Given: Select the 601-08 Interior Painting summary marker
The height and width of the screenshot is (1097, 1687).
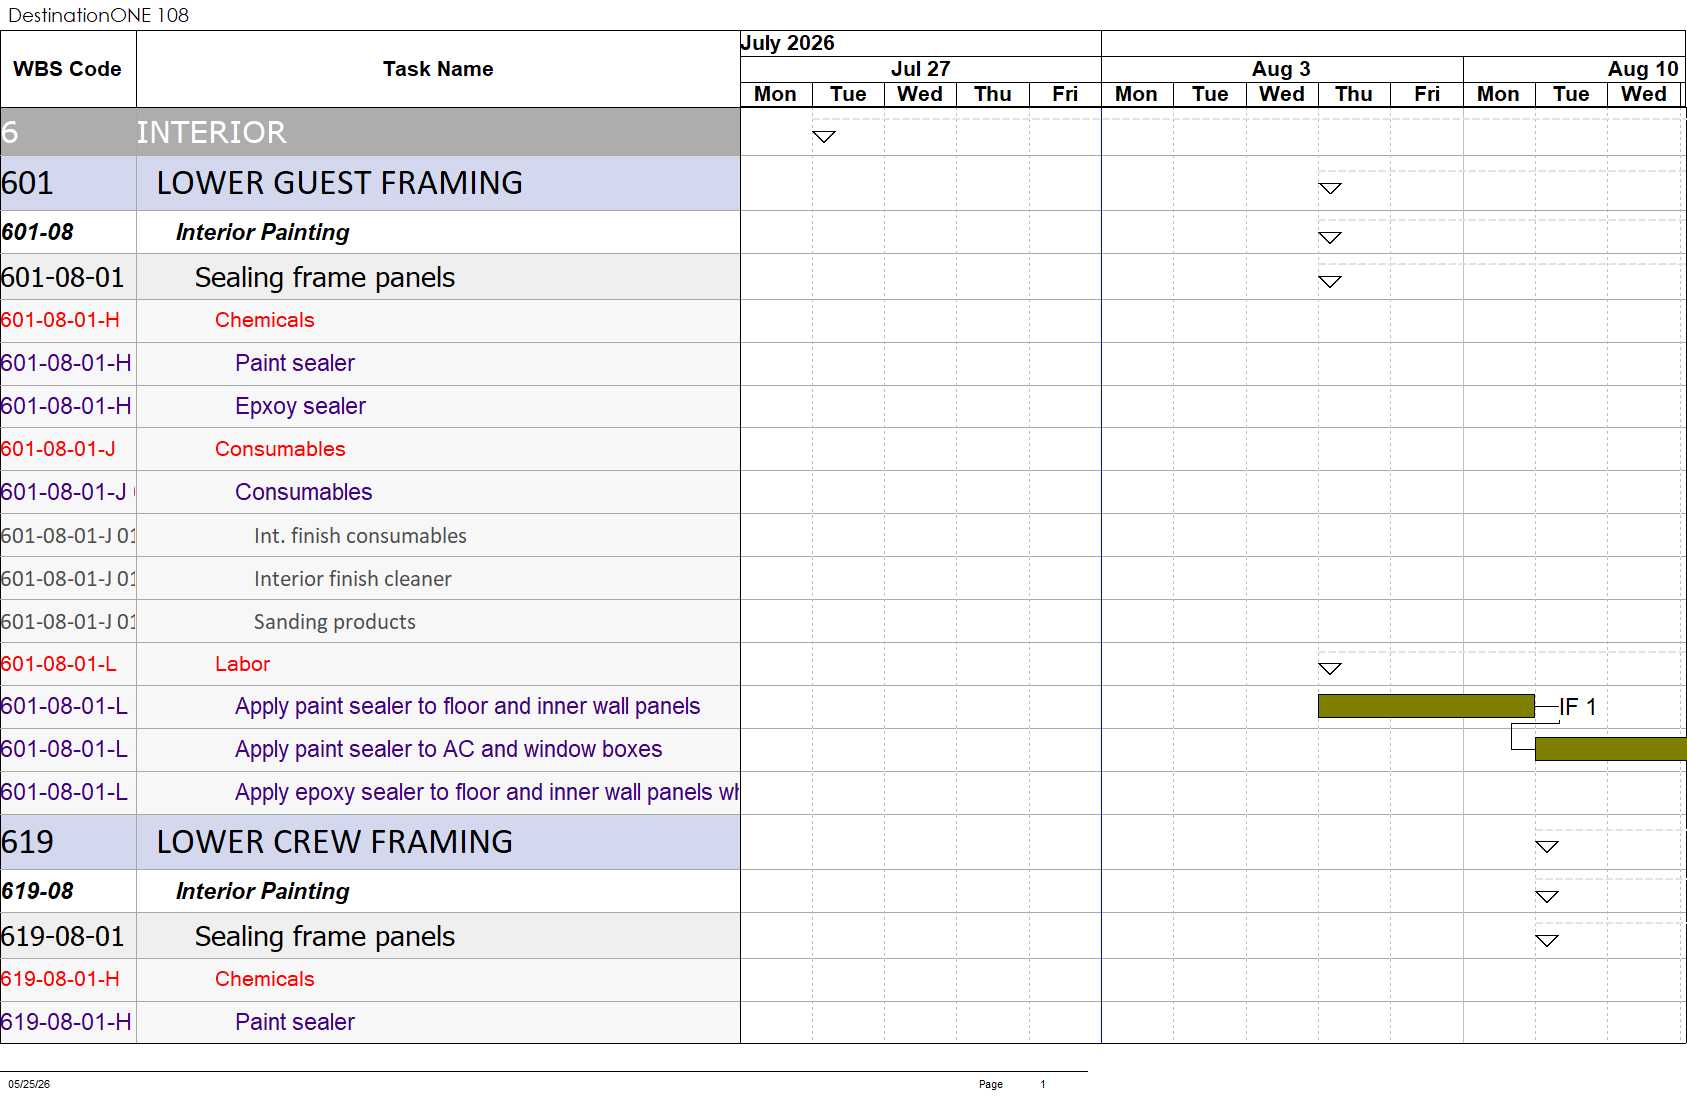Looking at the screenshot, I should (x=1329, y=237).
